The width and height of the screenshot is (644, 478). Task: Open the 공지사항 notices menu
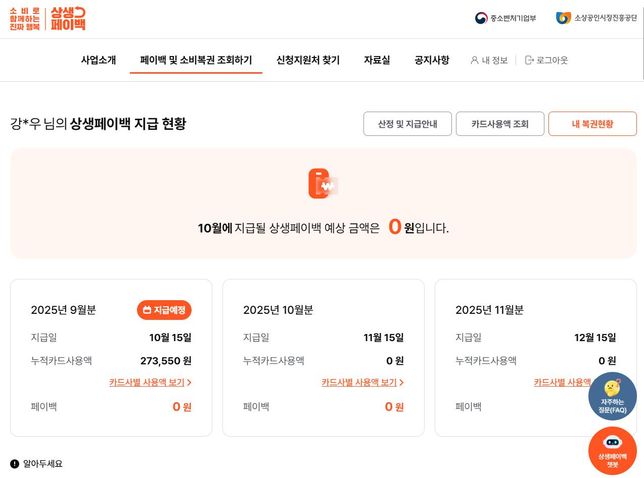(x=432, y=60)
